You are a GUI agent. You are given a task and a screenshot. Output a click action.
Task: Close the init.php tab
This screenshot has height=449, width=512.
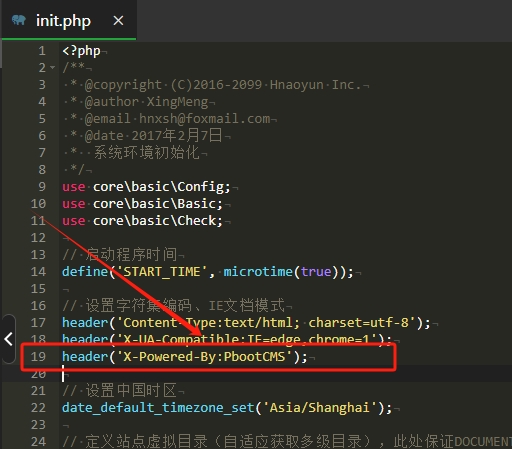pos(118,21)
